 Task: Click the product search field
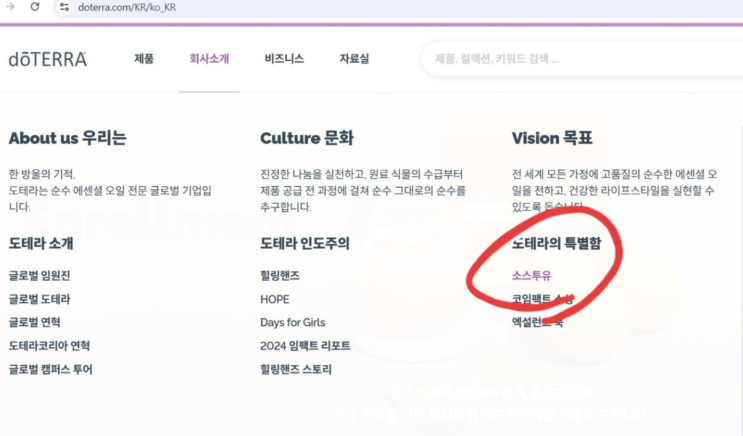[580, 59]
